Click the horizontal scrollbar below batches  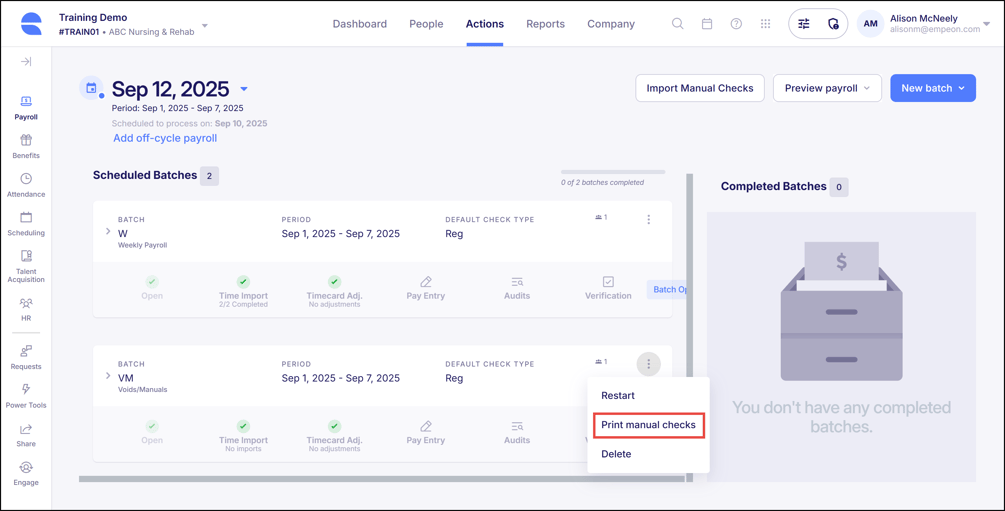coord(380,479)
